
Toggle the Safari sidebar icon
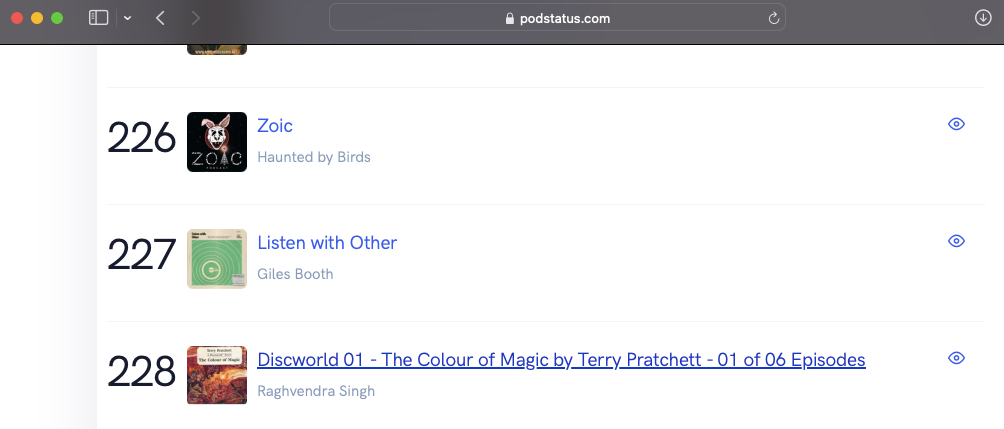pos(98,18)
